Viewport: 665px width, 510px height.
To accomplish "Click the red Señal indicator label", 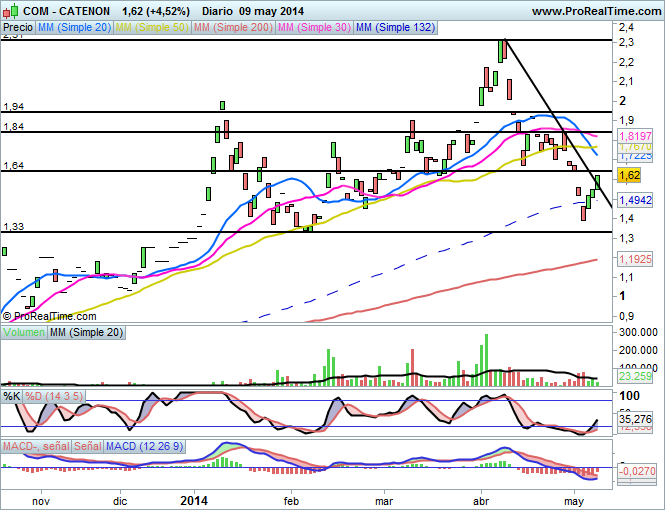I will click(89, 445).
